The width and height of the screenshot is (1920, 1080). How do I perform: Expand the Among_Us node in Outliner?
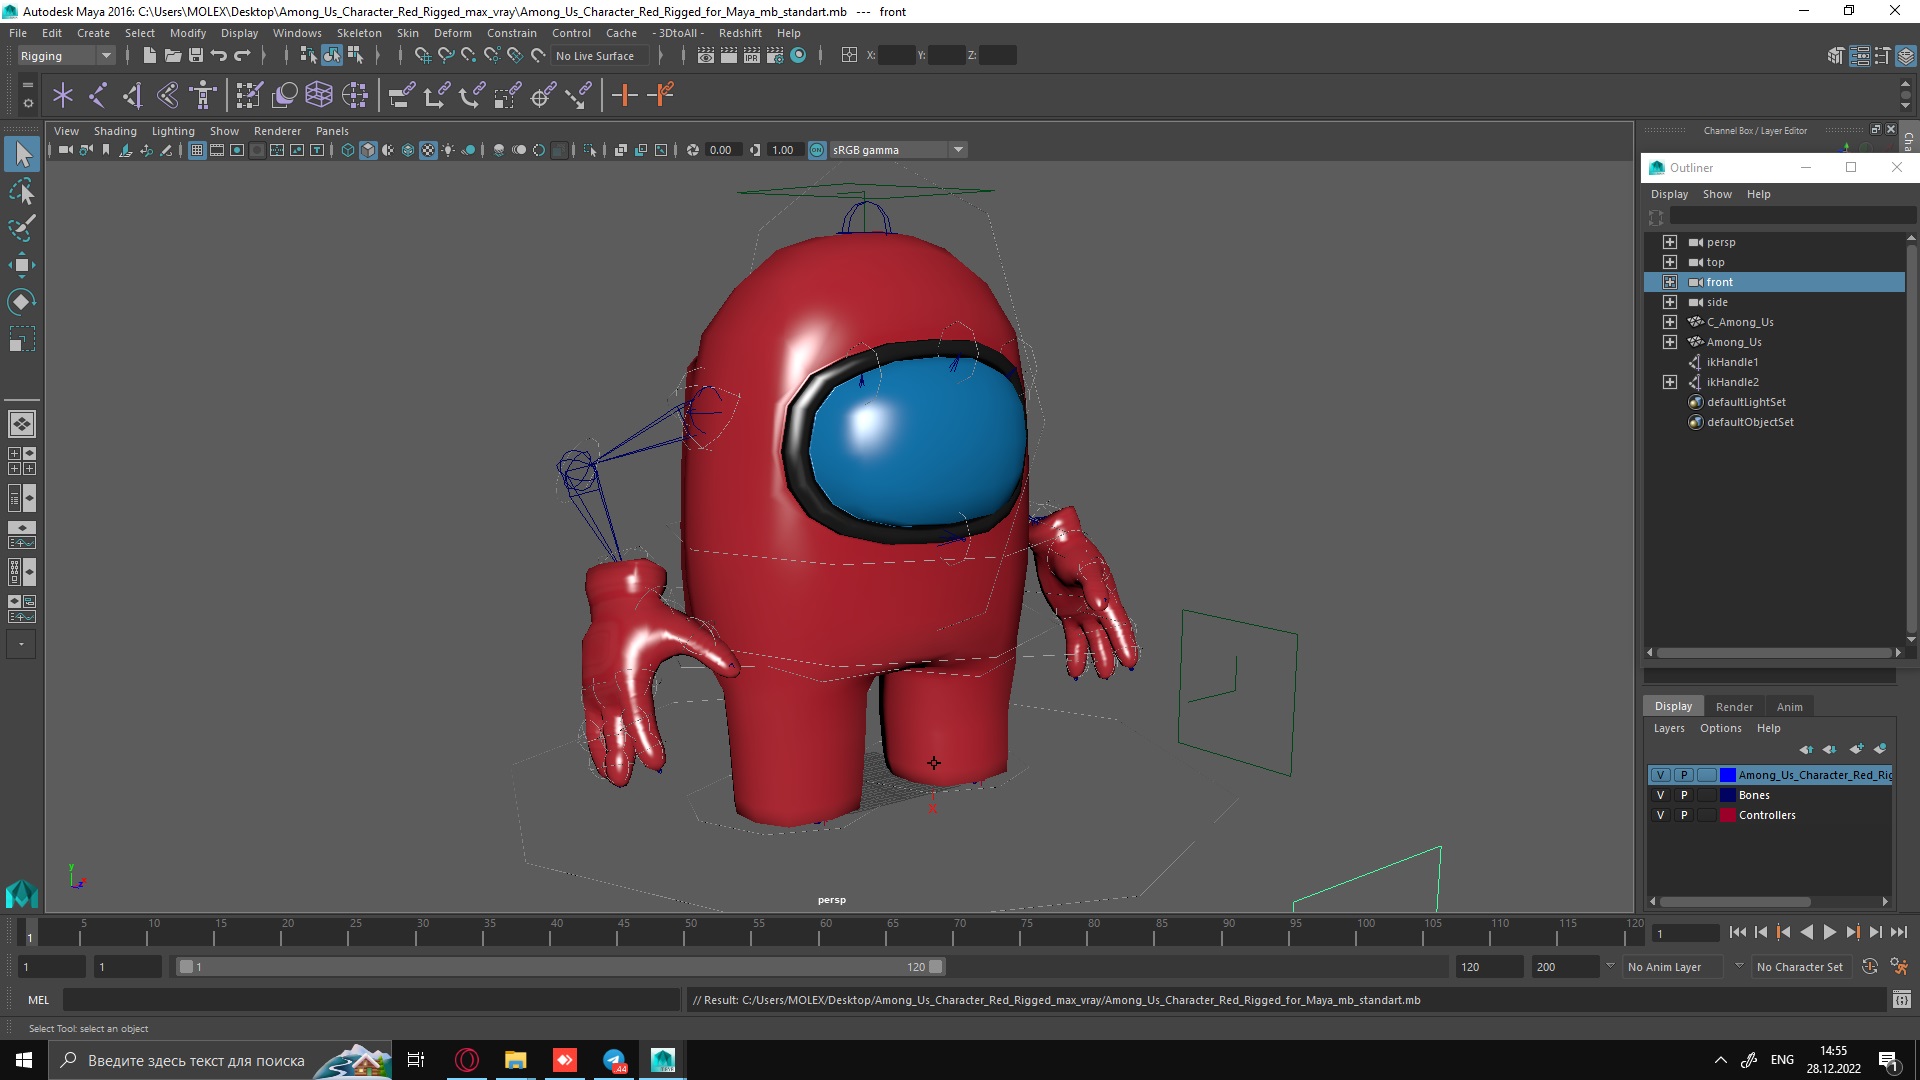coord(1669,342)
